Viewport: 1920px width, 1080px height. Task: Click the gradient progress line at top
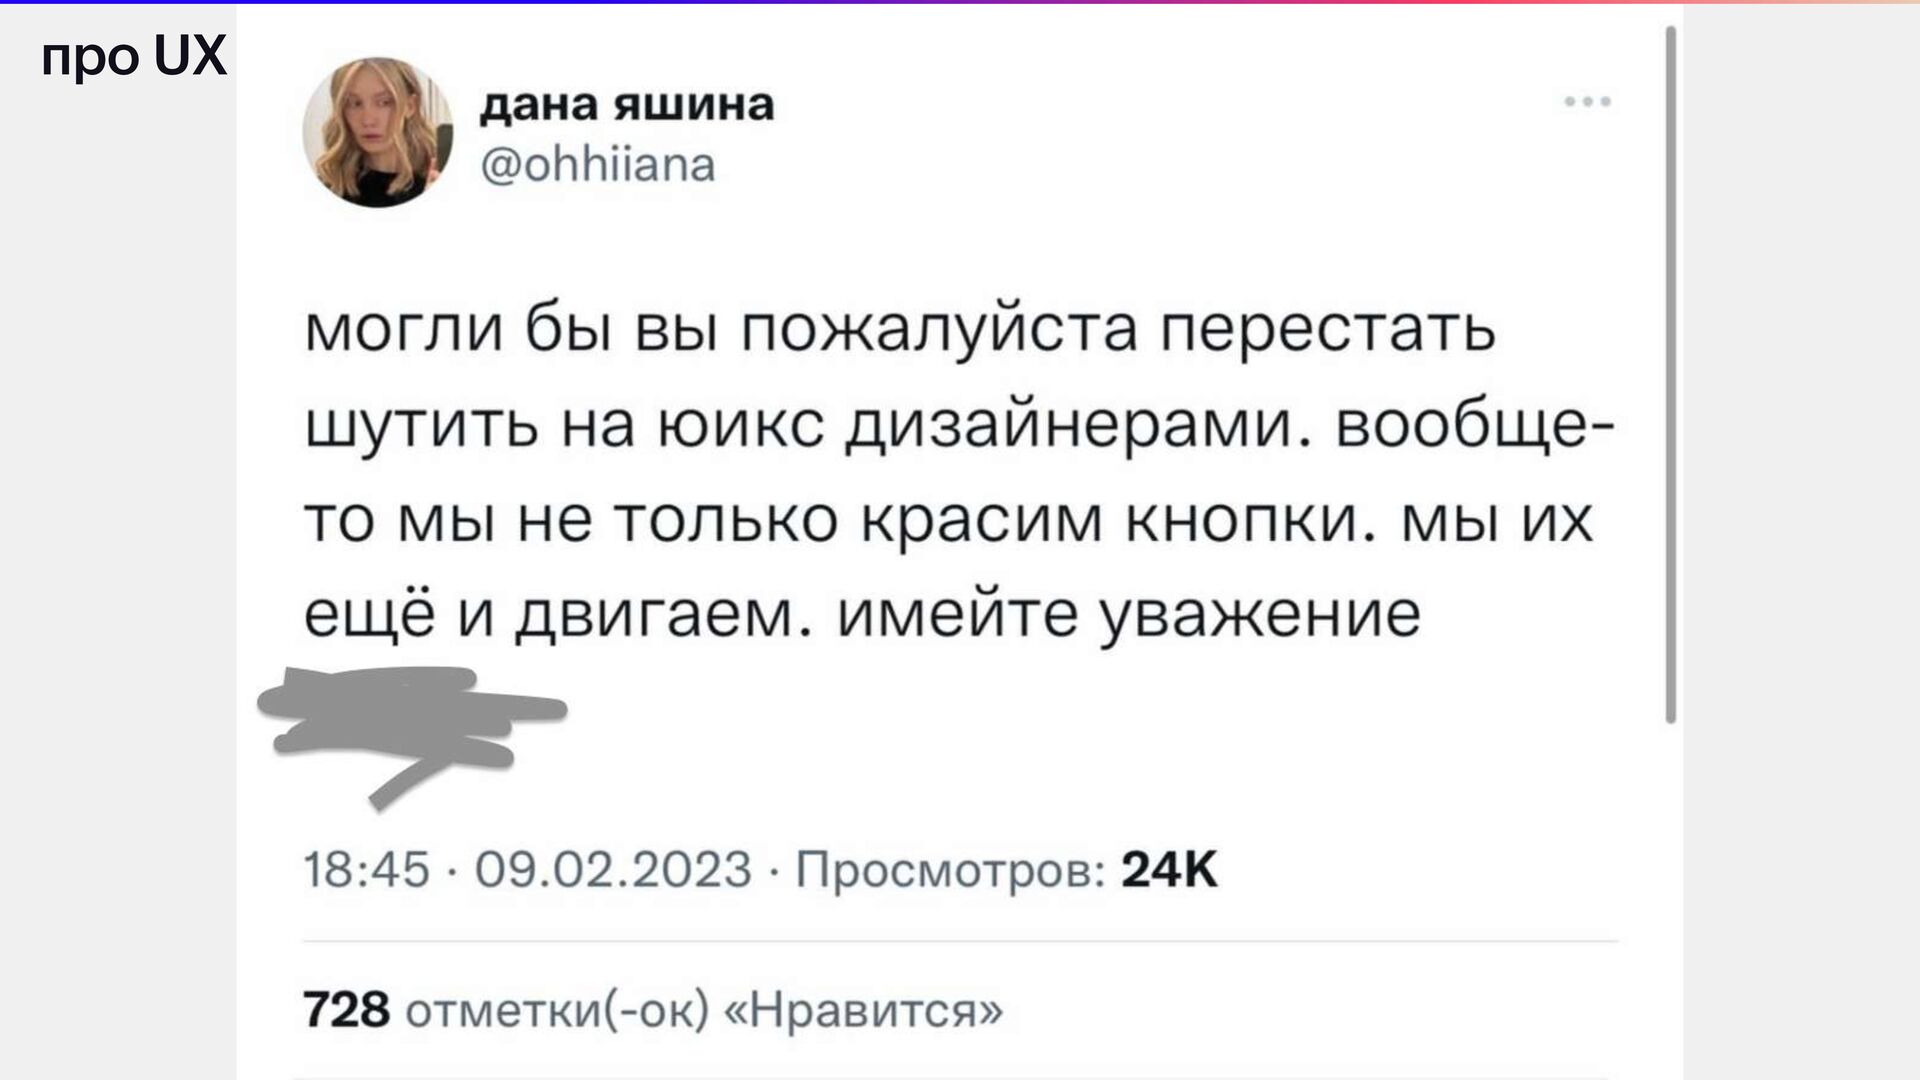pyautogui.click(x=960, y=2)
